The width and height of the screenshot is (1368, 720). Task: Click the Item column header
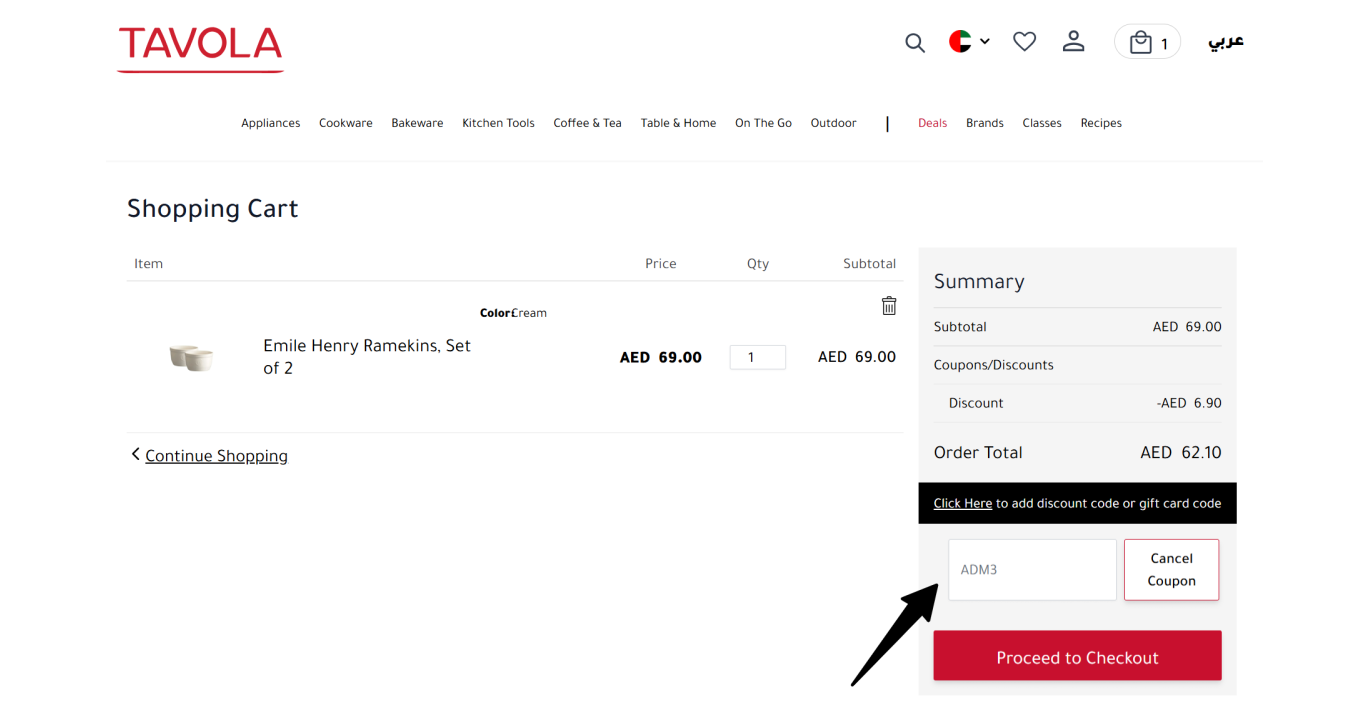click(149, 264)
